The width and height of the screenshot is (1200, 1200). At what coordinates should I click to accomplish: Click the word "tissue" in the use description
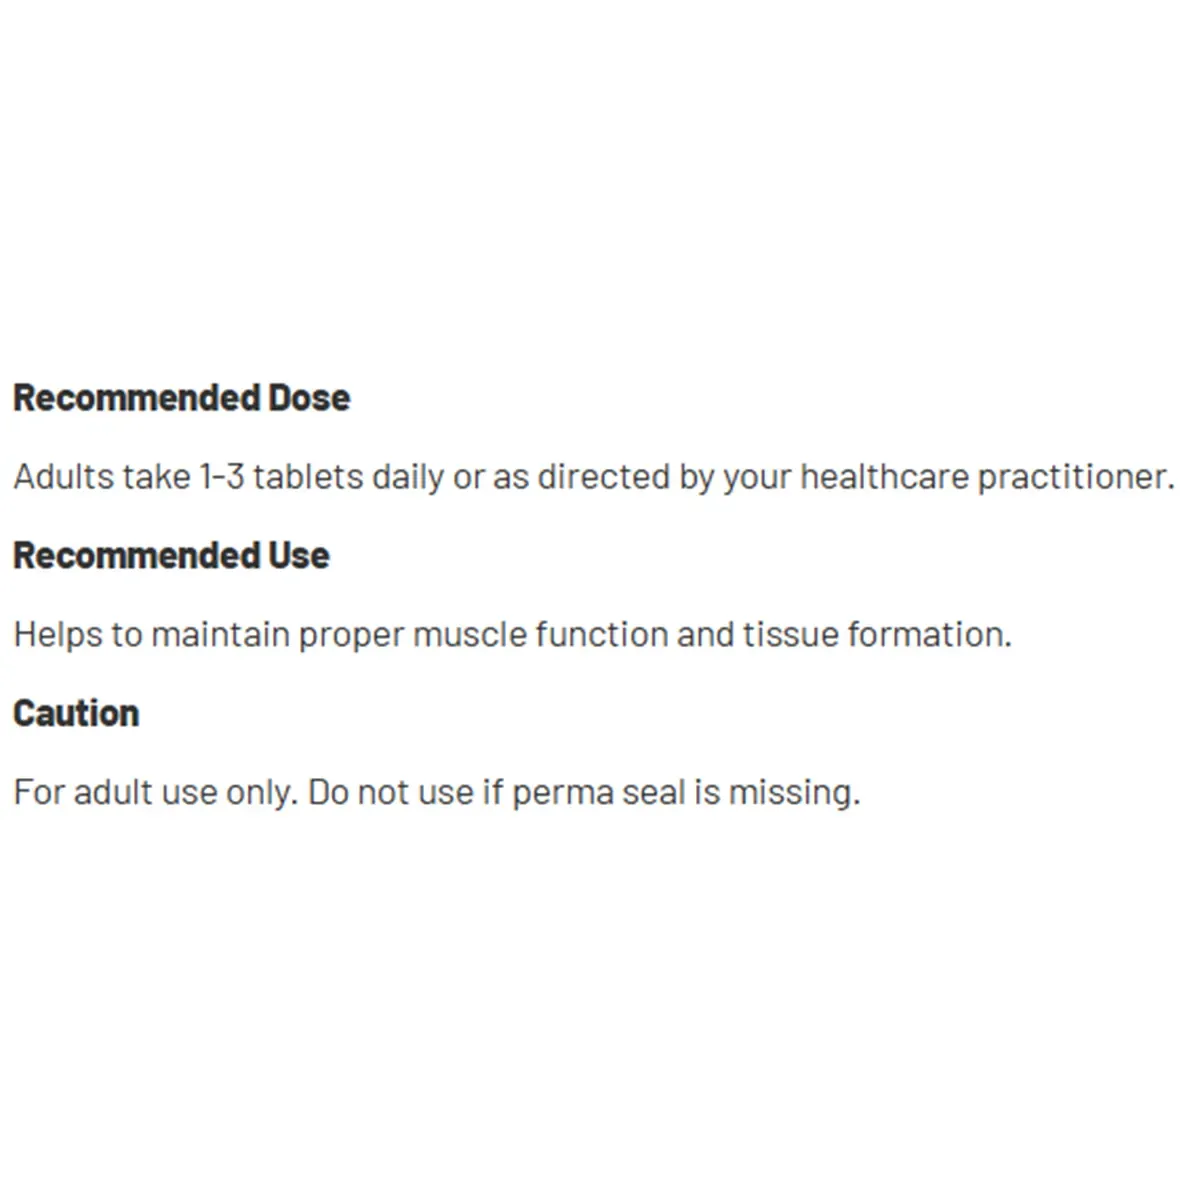pyautogui.click(x=790, y=635)
